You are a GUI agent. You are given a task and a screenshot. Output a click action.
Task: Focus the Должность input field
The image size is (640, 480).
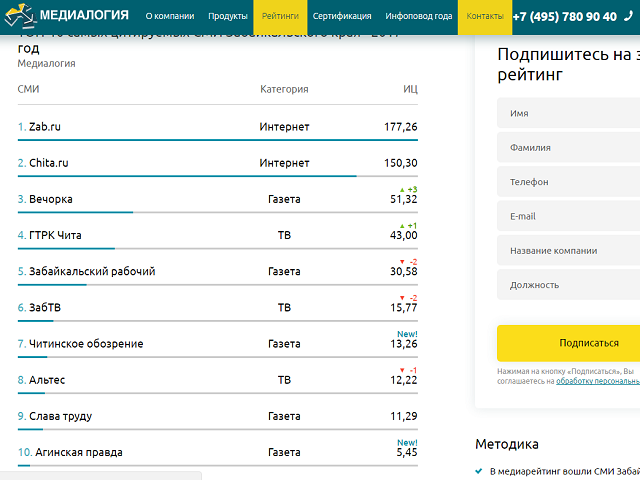568,284
